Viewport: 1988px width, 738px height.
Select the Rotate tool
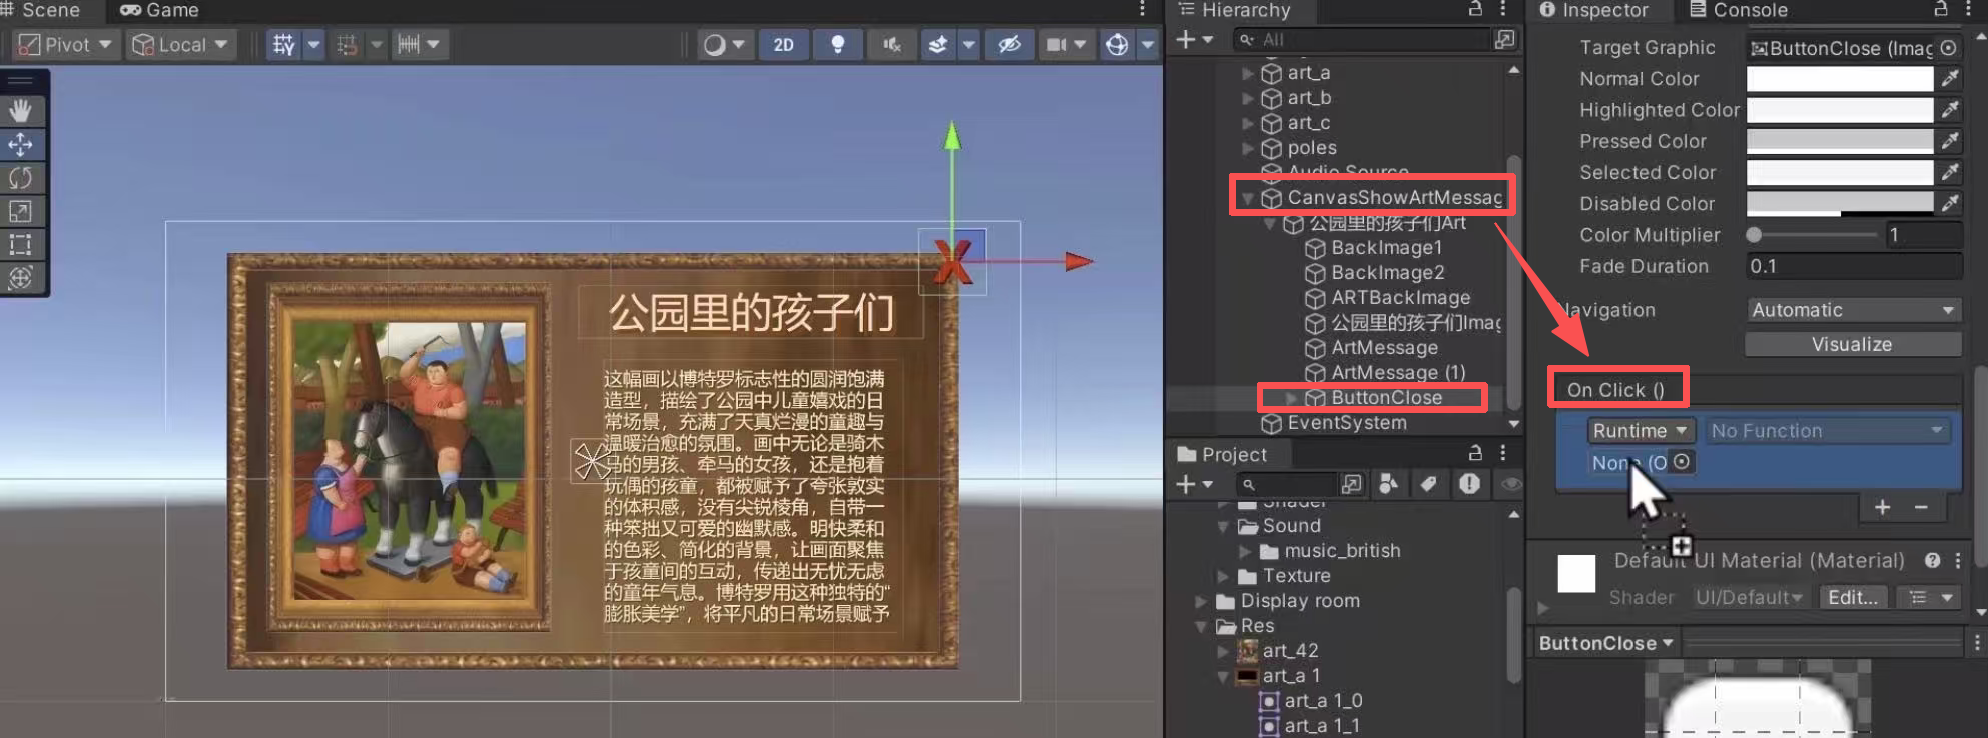[x=20, y=178]
